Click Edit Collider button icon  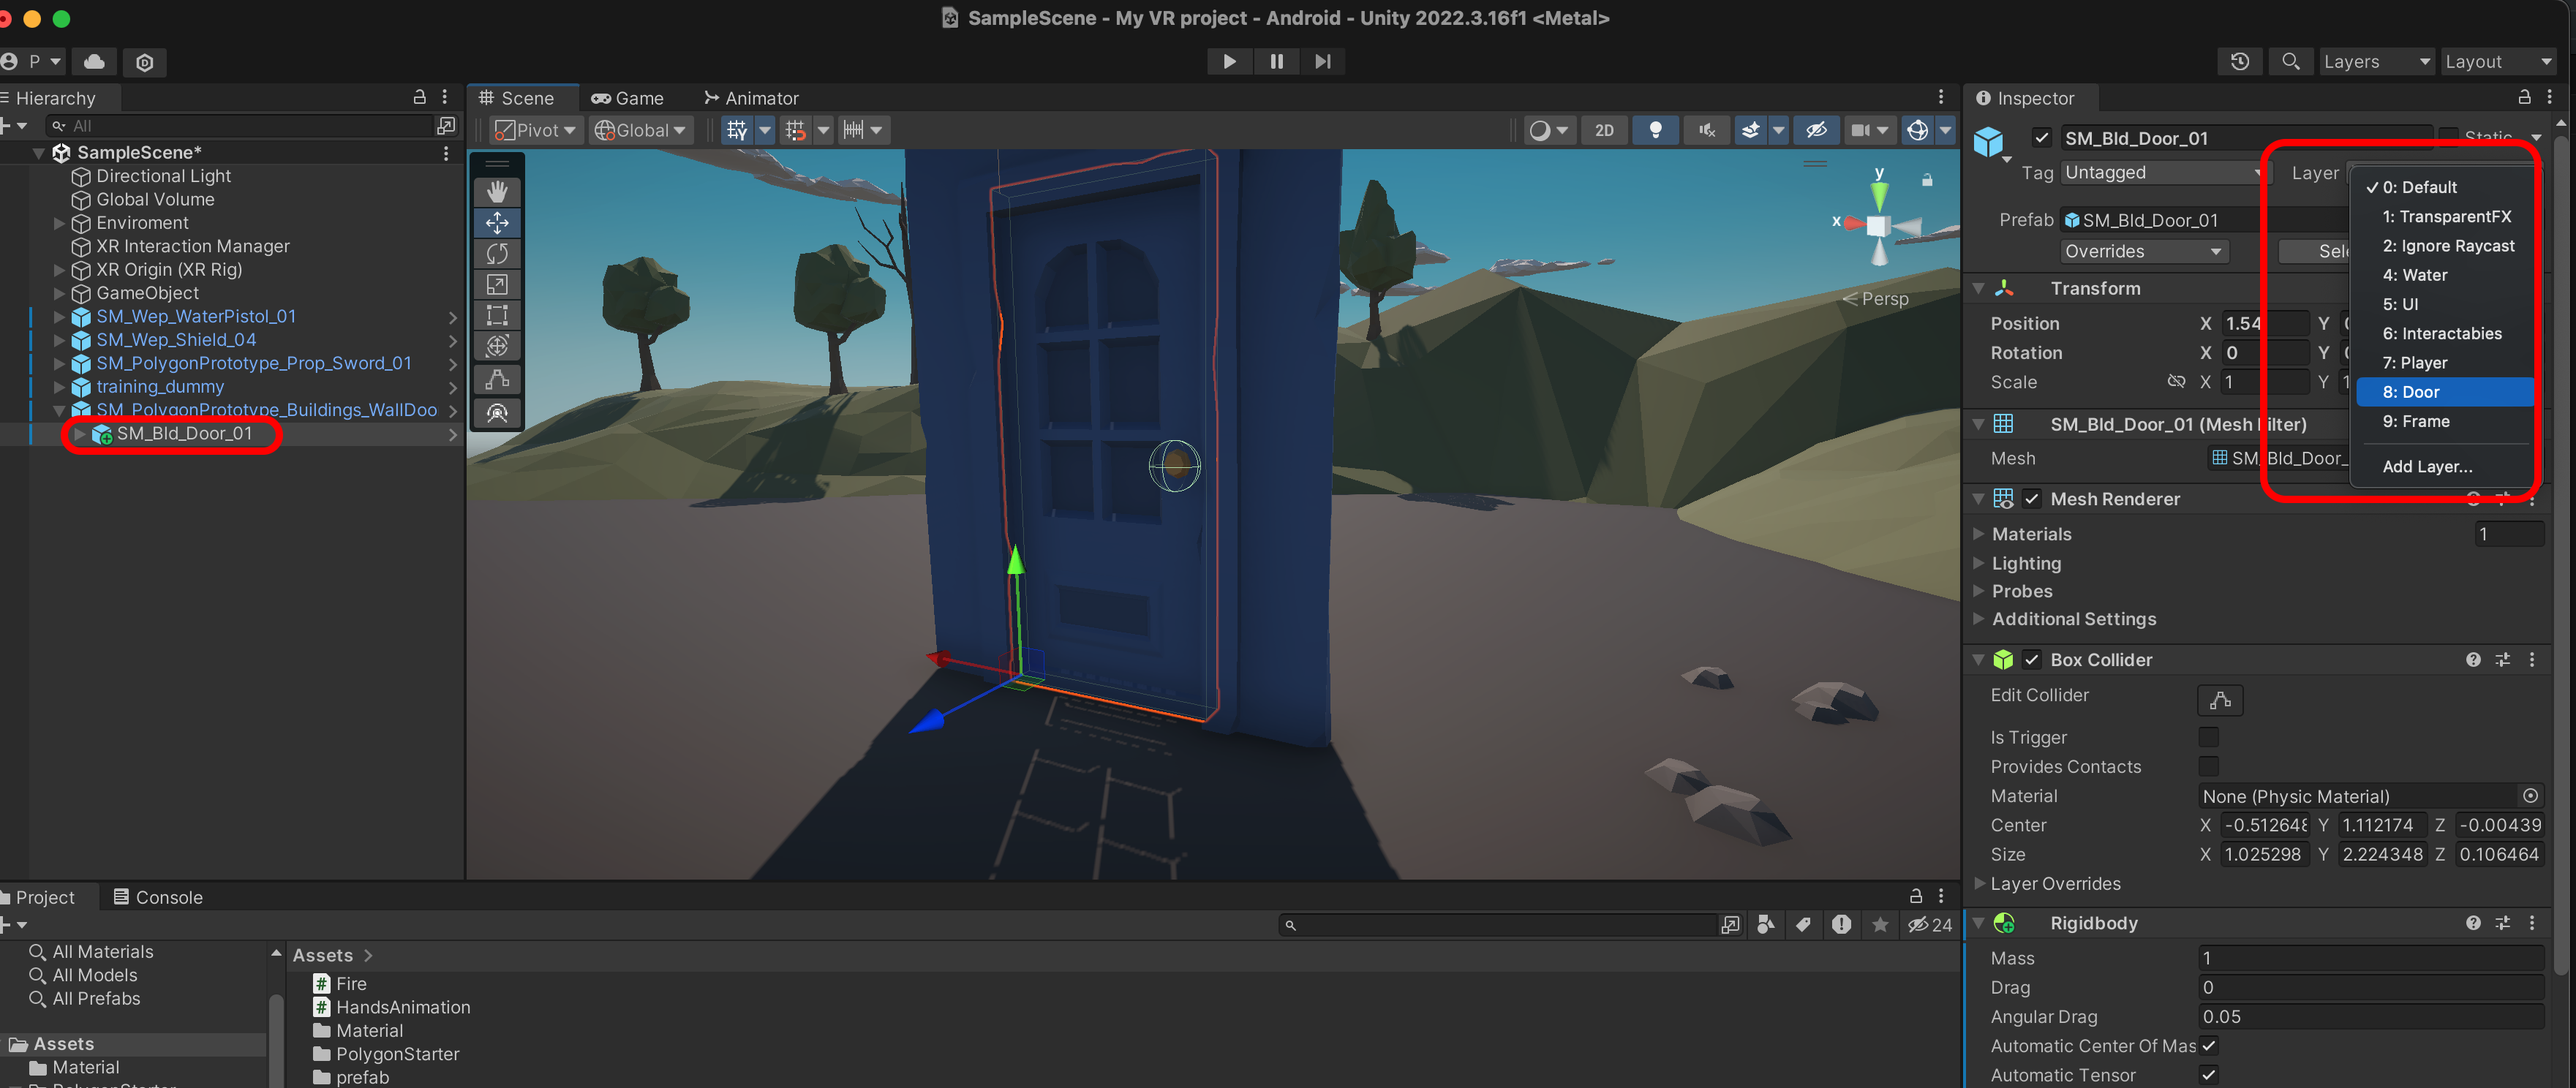click(2219, 700)
